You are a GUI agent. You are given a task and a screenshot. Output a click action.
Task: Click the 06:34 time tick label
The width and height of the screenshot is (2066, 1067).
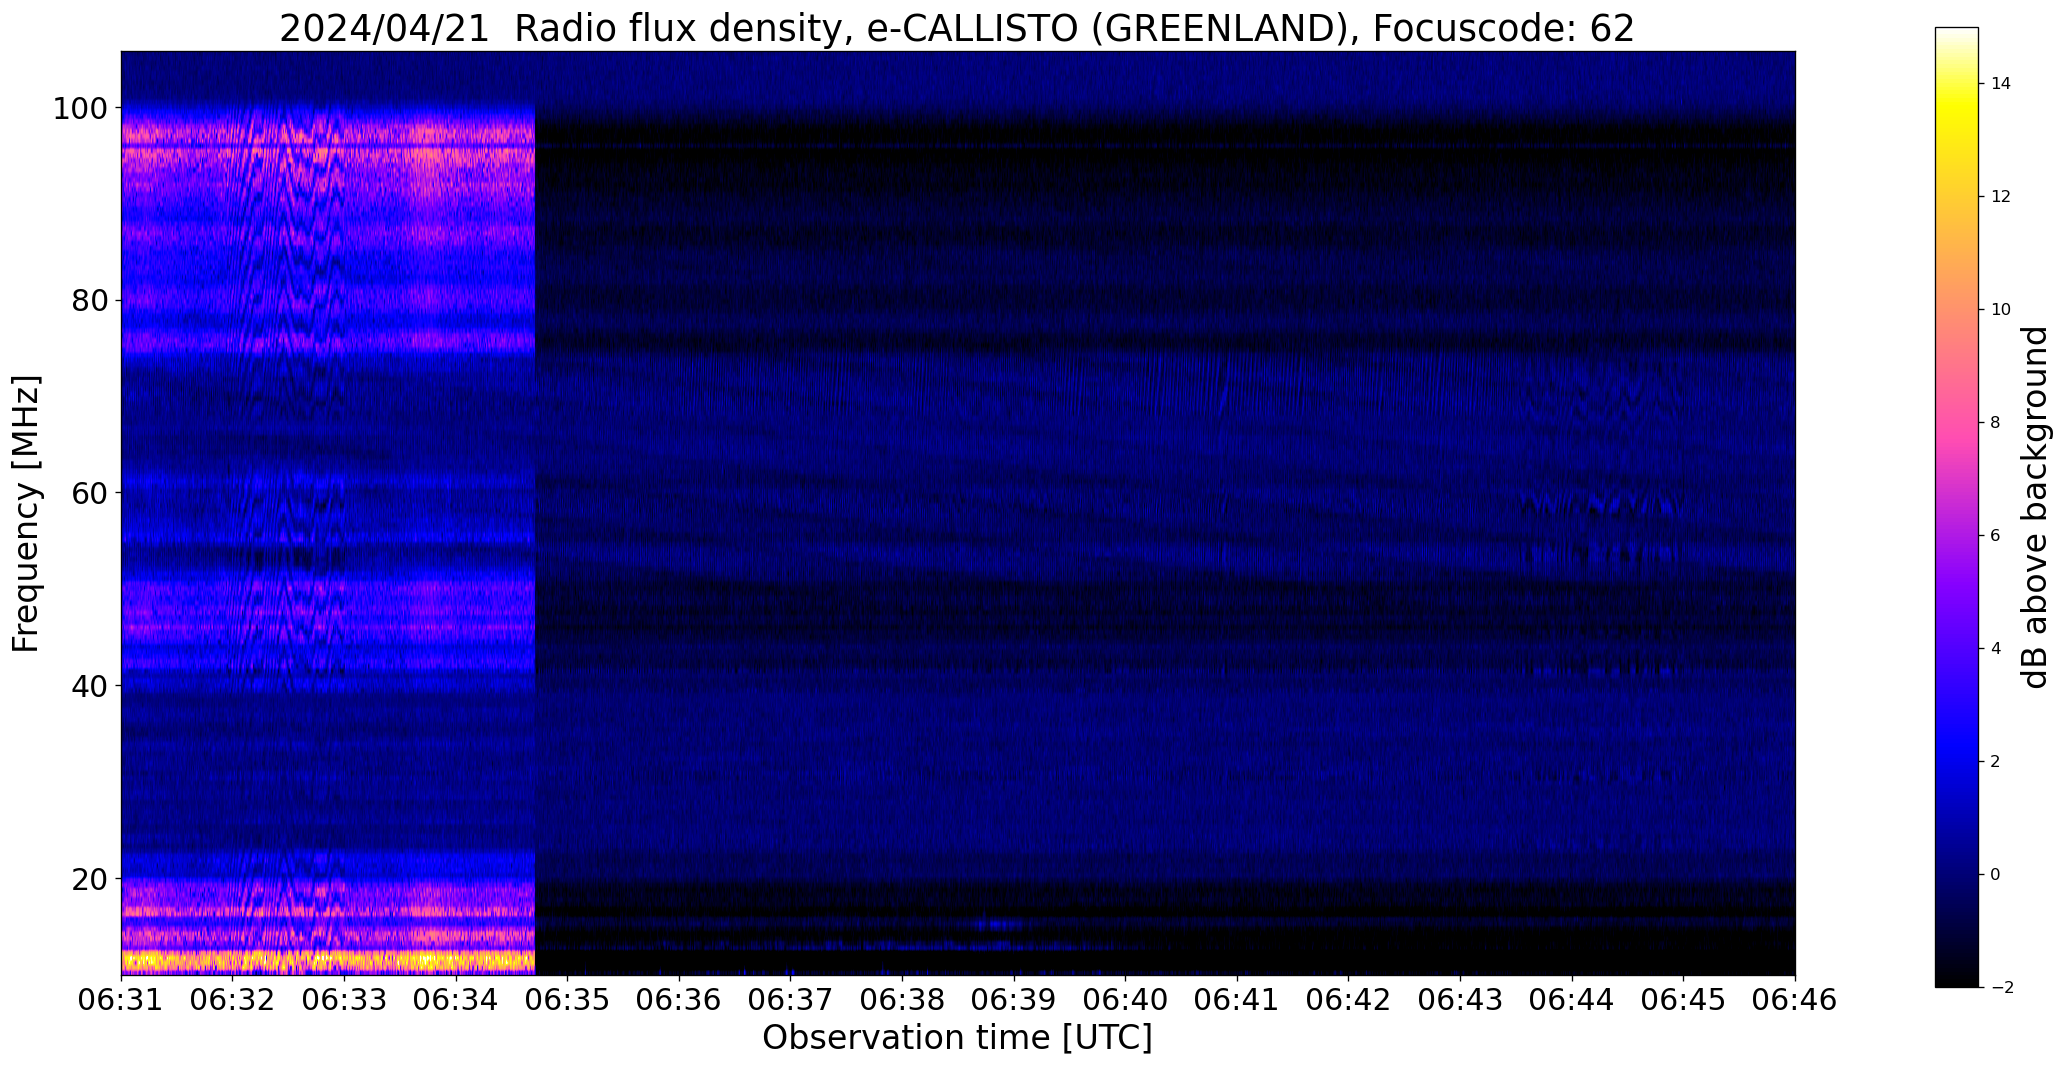tap(456, 1001)
